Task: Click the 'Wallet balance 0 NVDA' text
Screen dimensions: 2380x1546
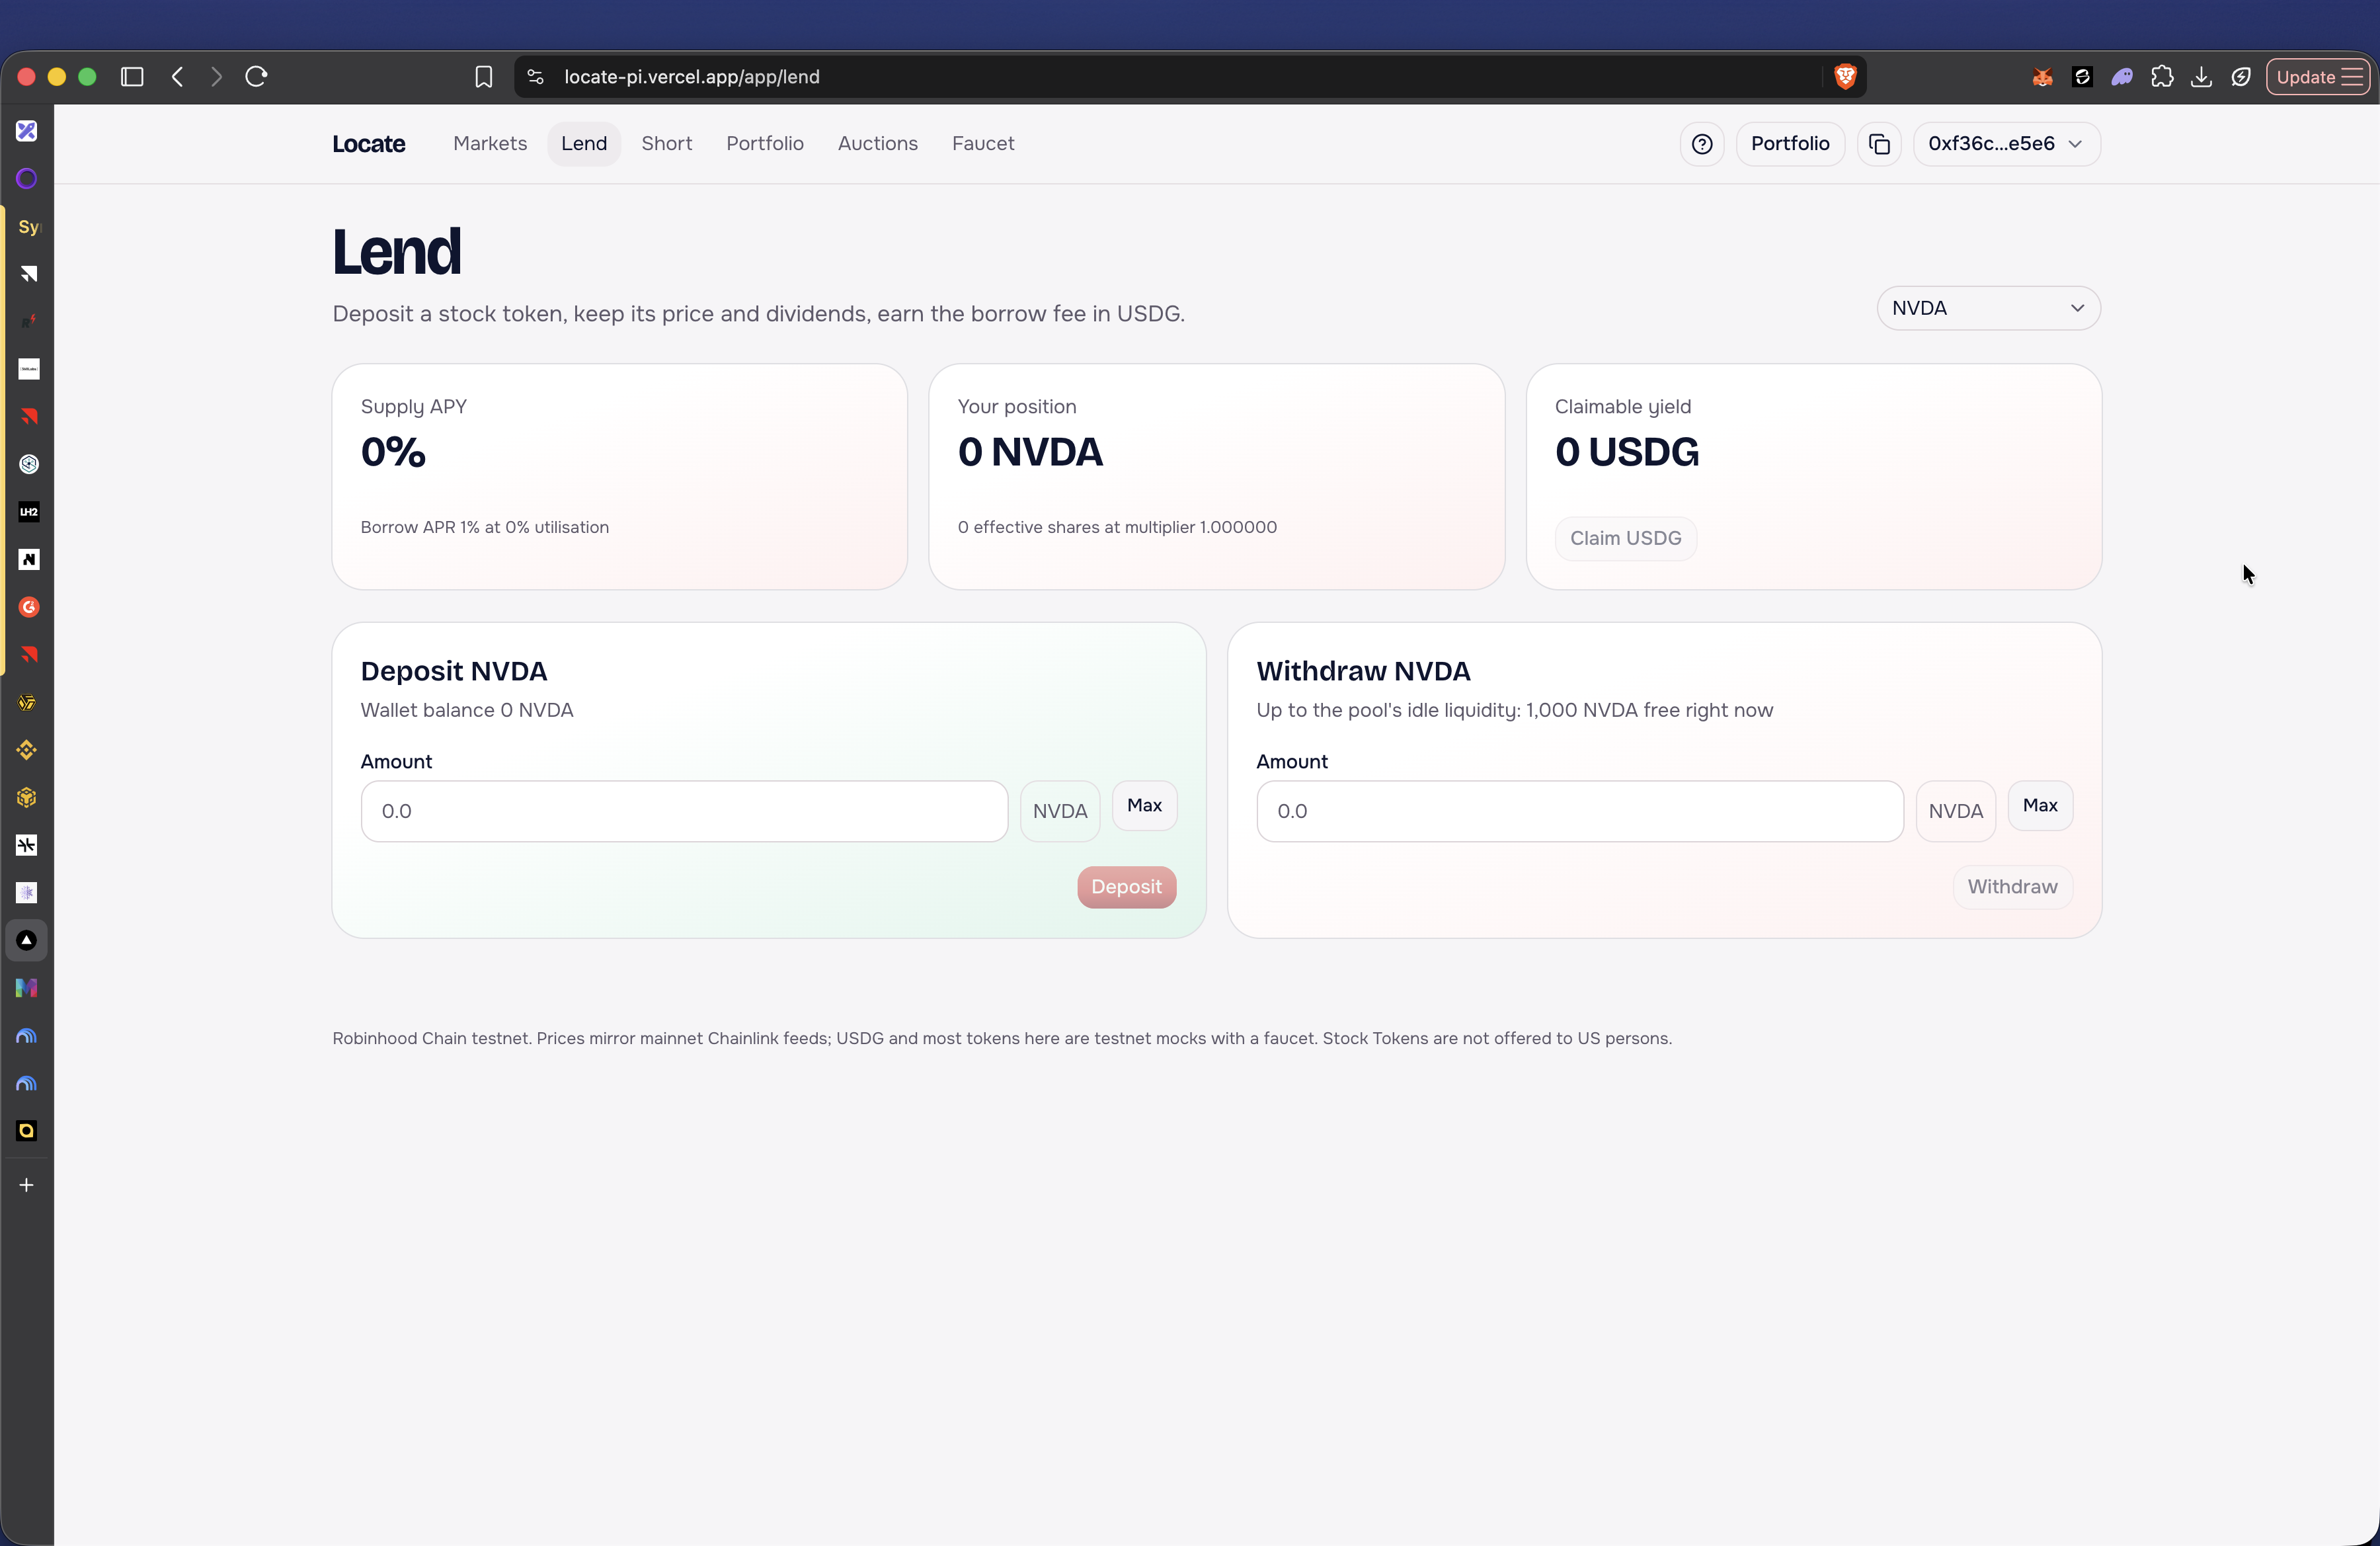Action: tap(467, 710)
